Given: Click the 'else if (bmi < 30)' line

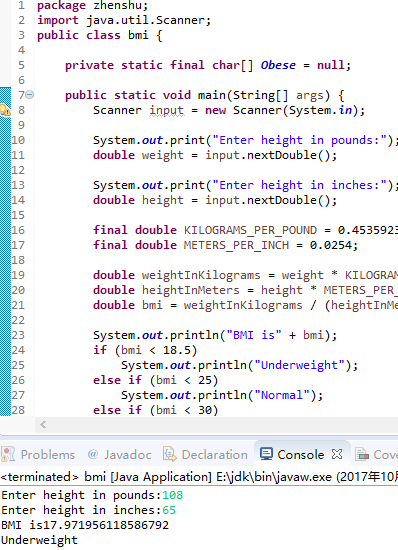Looking at the screenshot, I should [x=156, y=410].
